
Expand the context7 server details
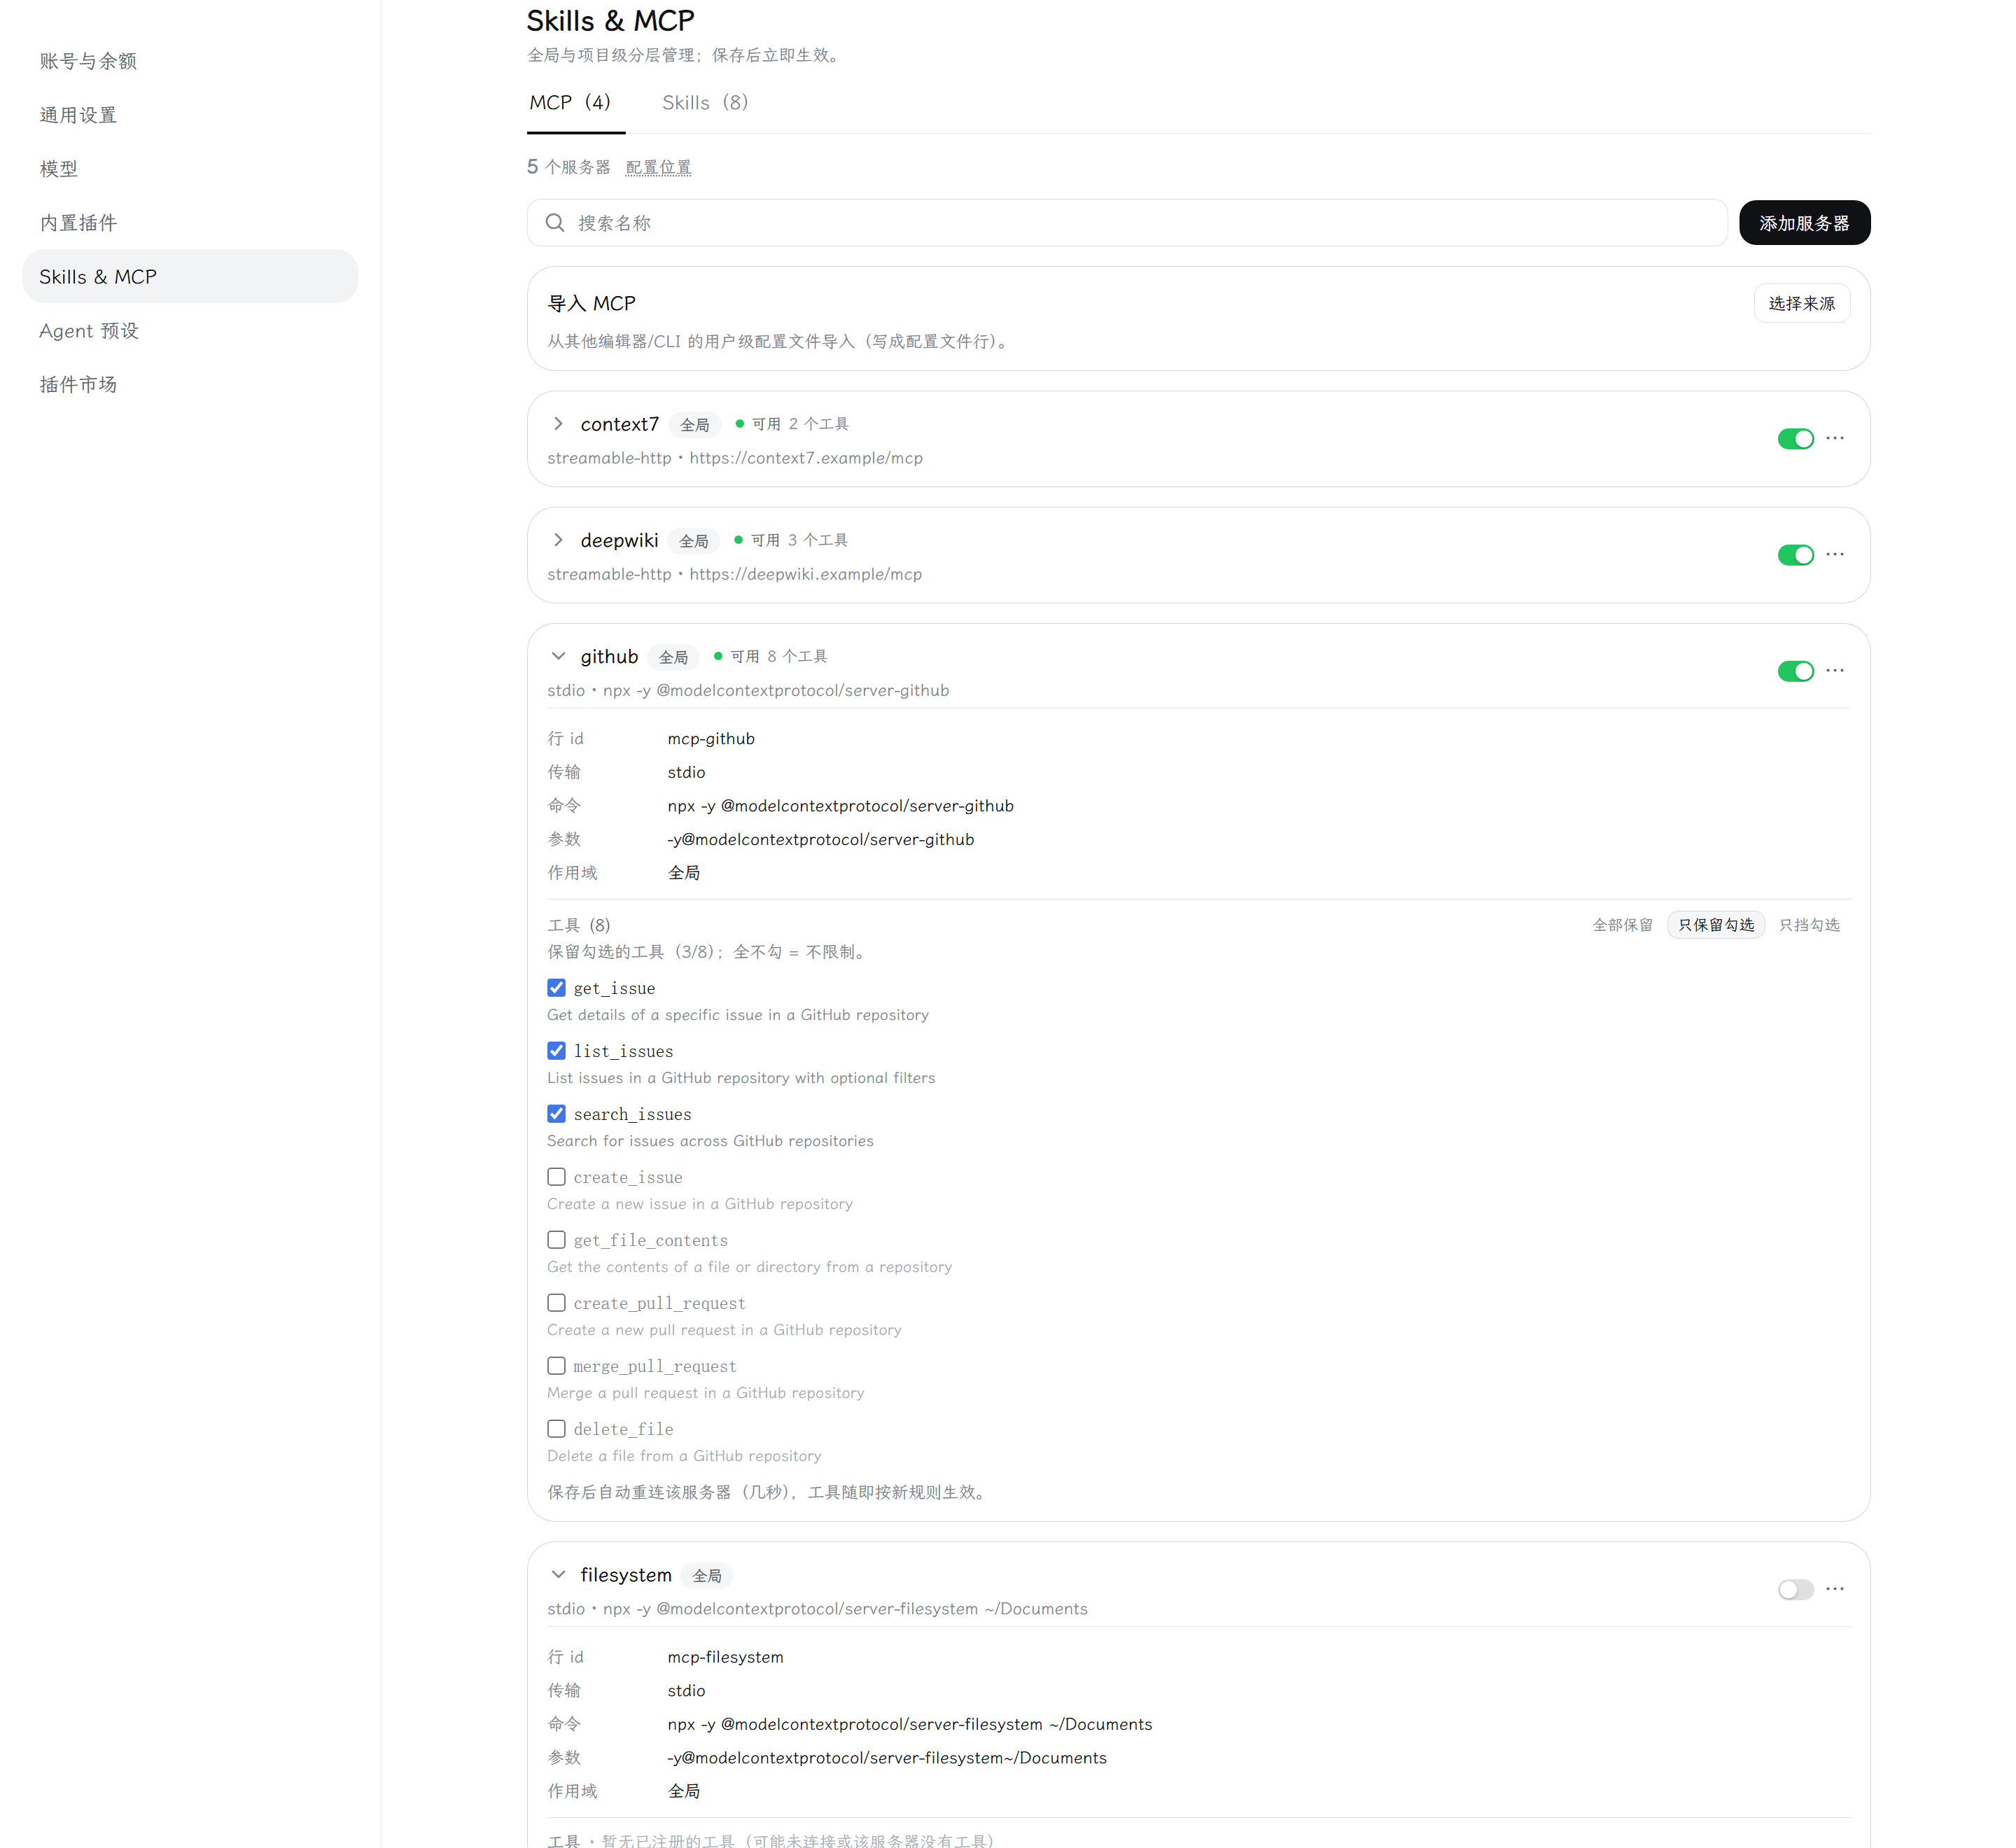pyautogui.click(x=558, y=424)
